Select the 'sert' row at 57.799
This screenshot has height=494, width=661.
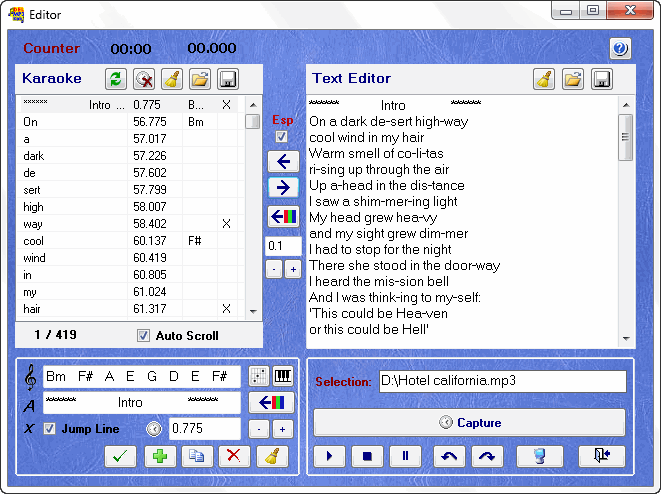[x=130, y=190]
